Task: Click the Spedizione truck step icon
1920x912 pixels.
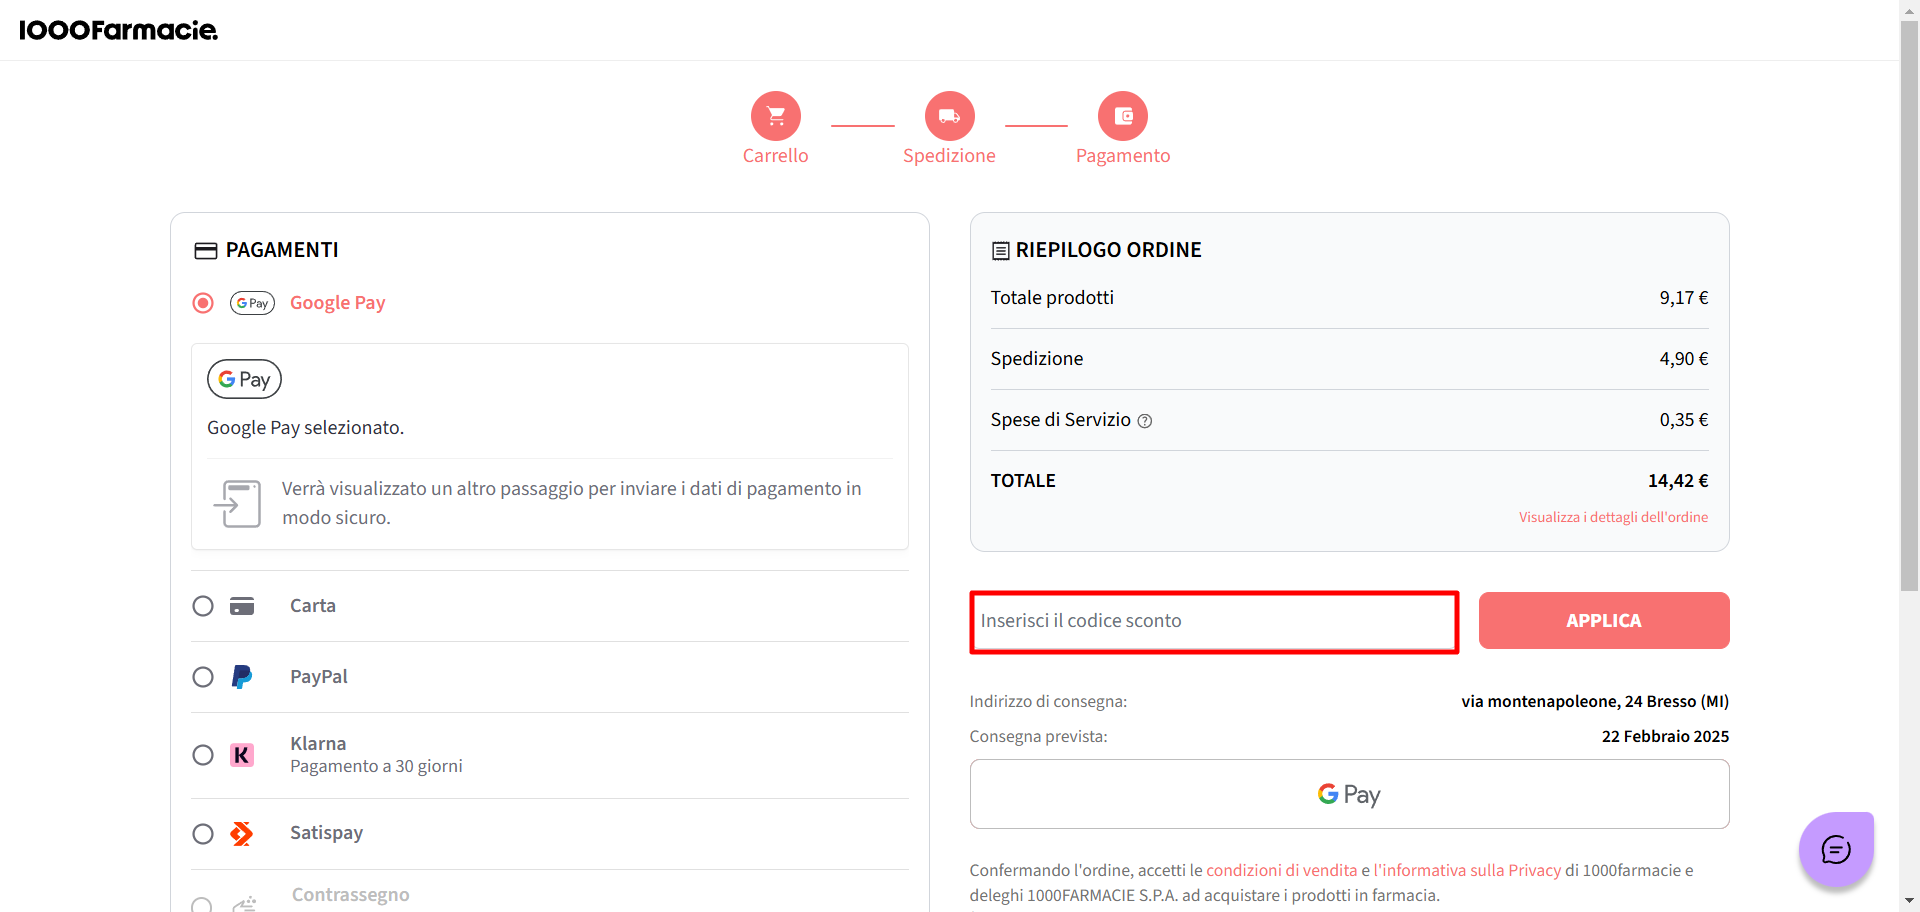Action: coord(949,116)
